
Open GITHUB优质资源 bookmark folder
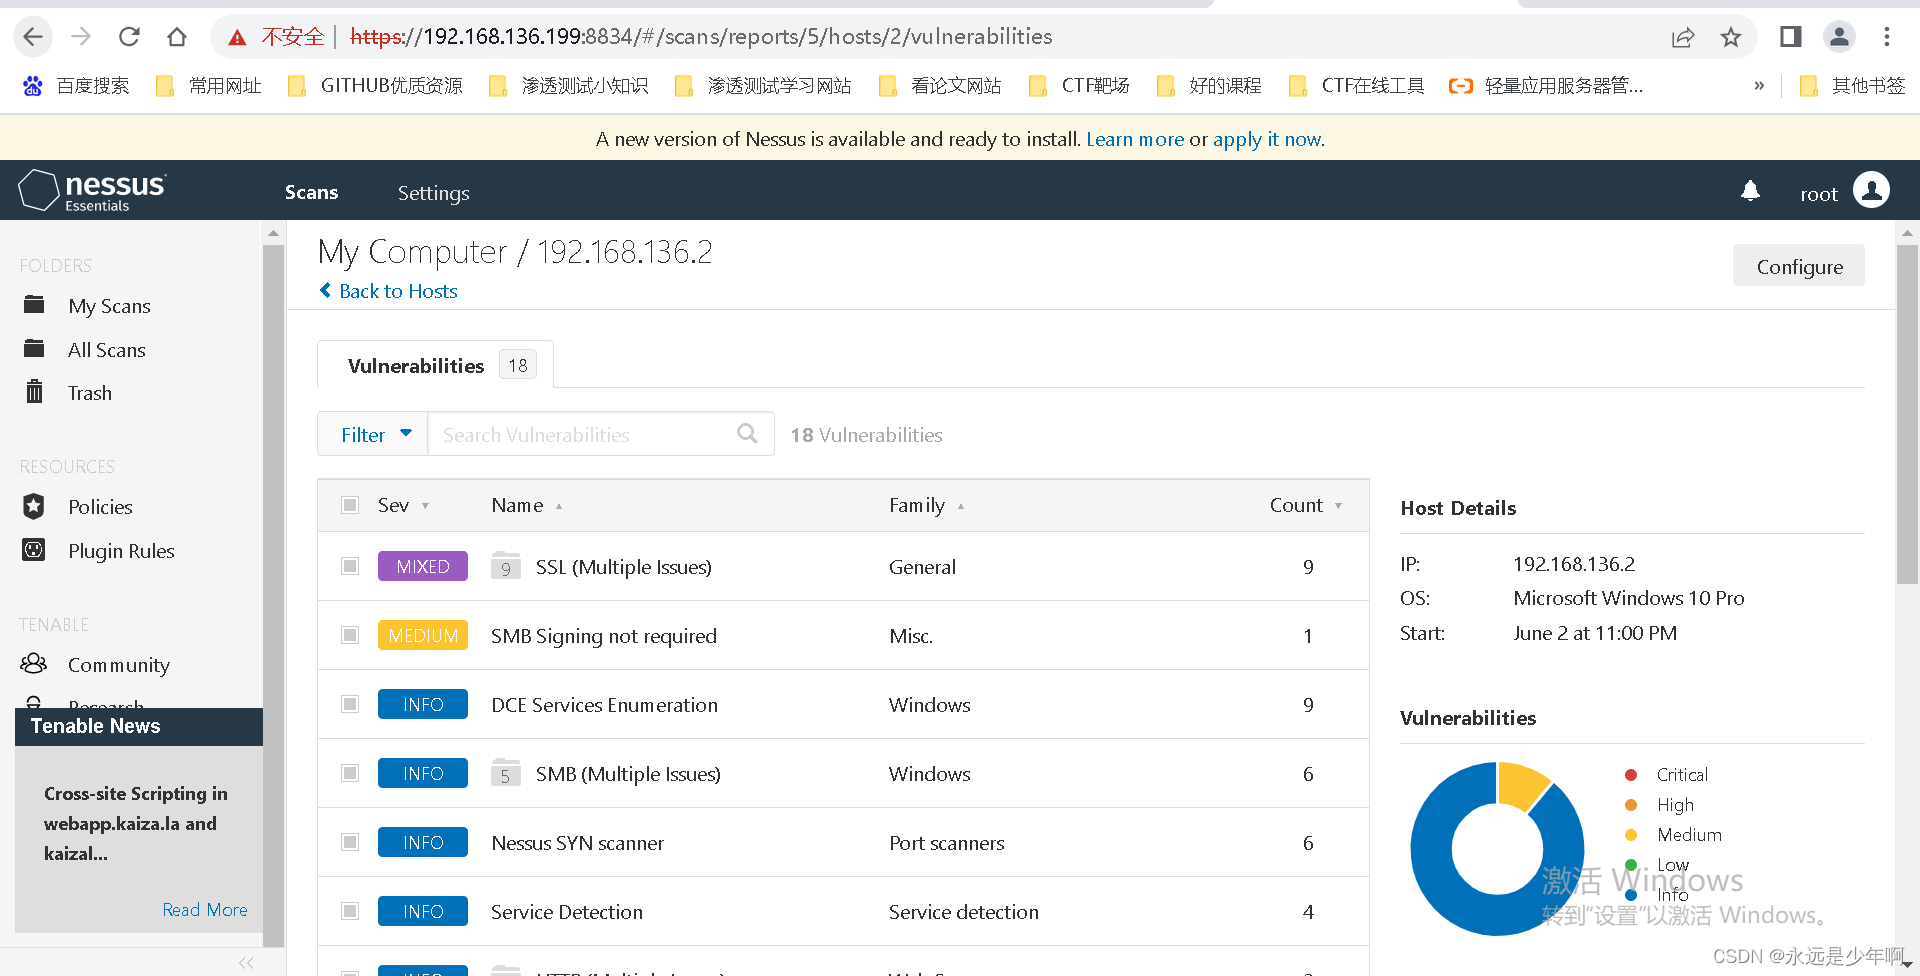375,86
